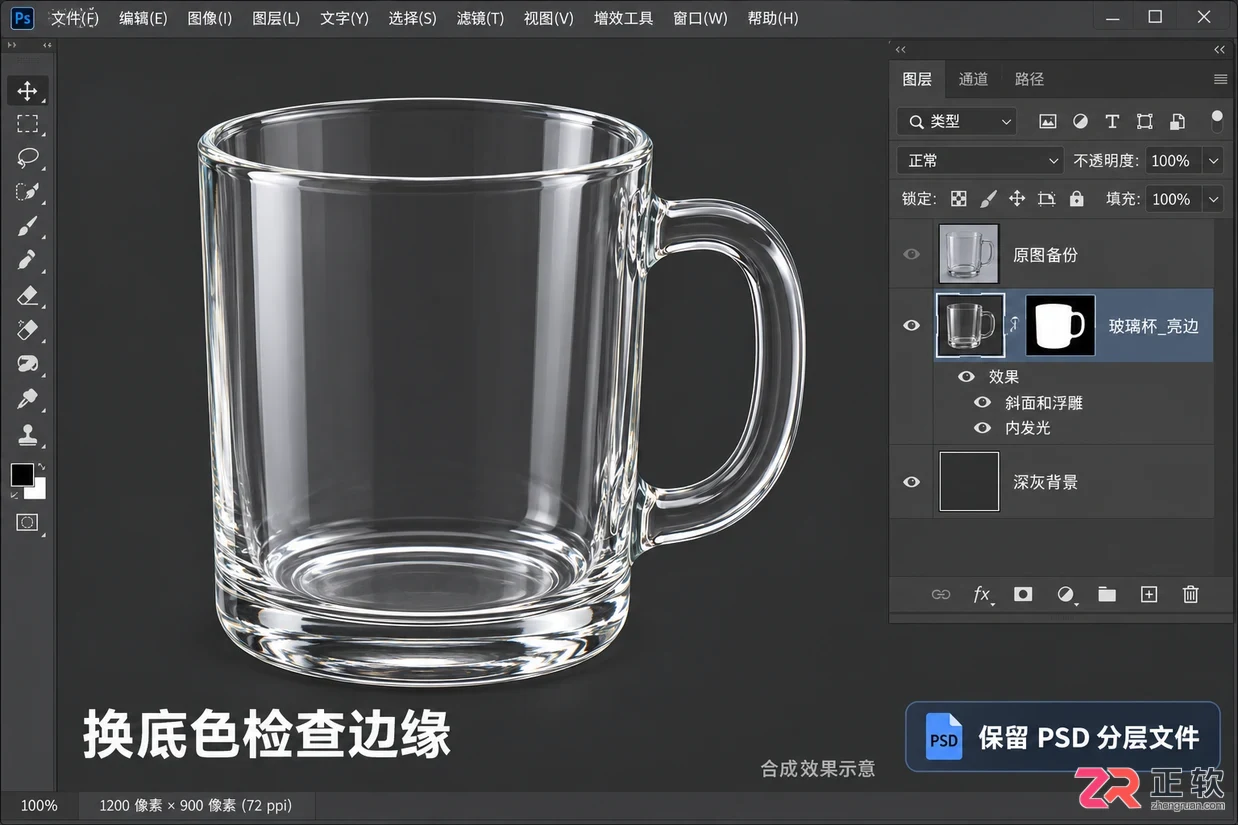Hide the 深灰背景 layer

pos(911,482)
